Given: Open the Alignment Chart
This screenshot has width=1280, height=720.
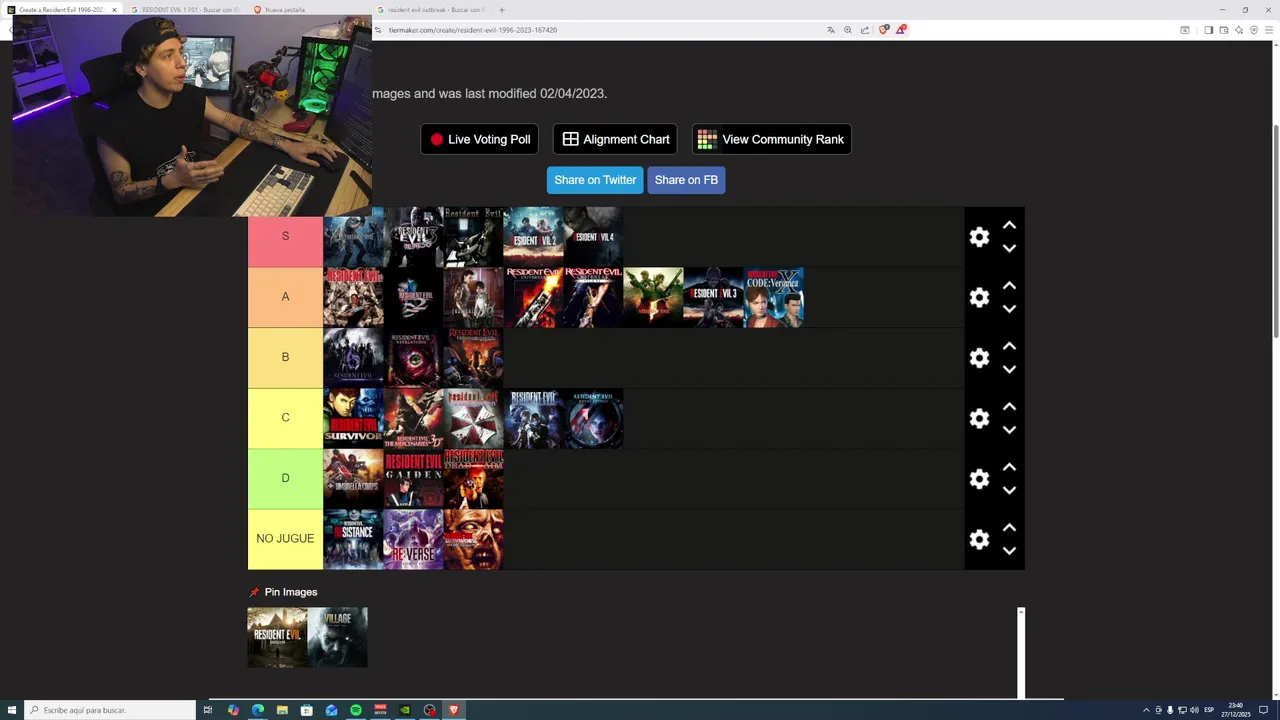Looking at the screenshot, I should pos(615,139).
